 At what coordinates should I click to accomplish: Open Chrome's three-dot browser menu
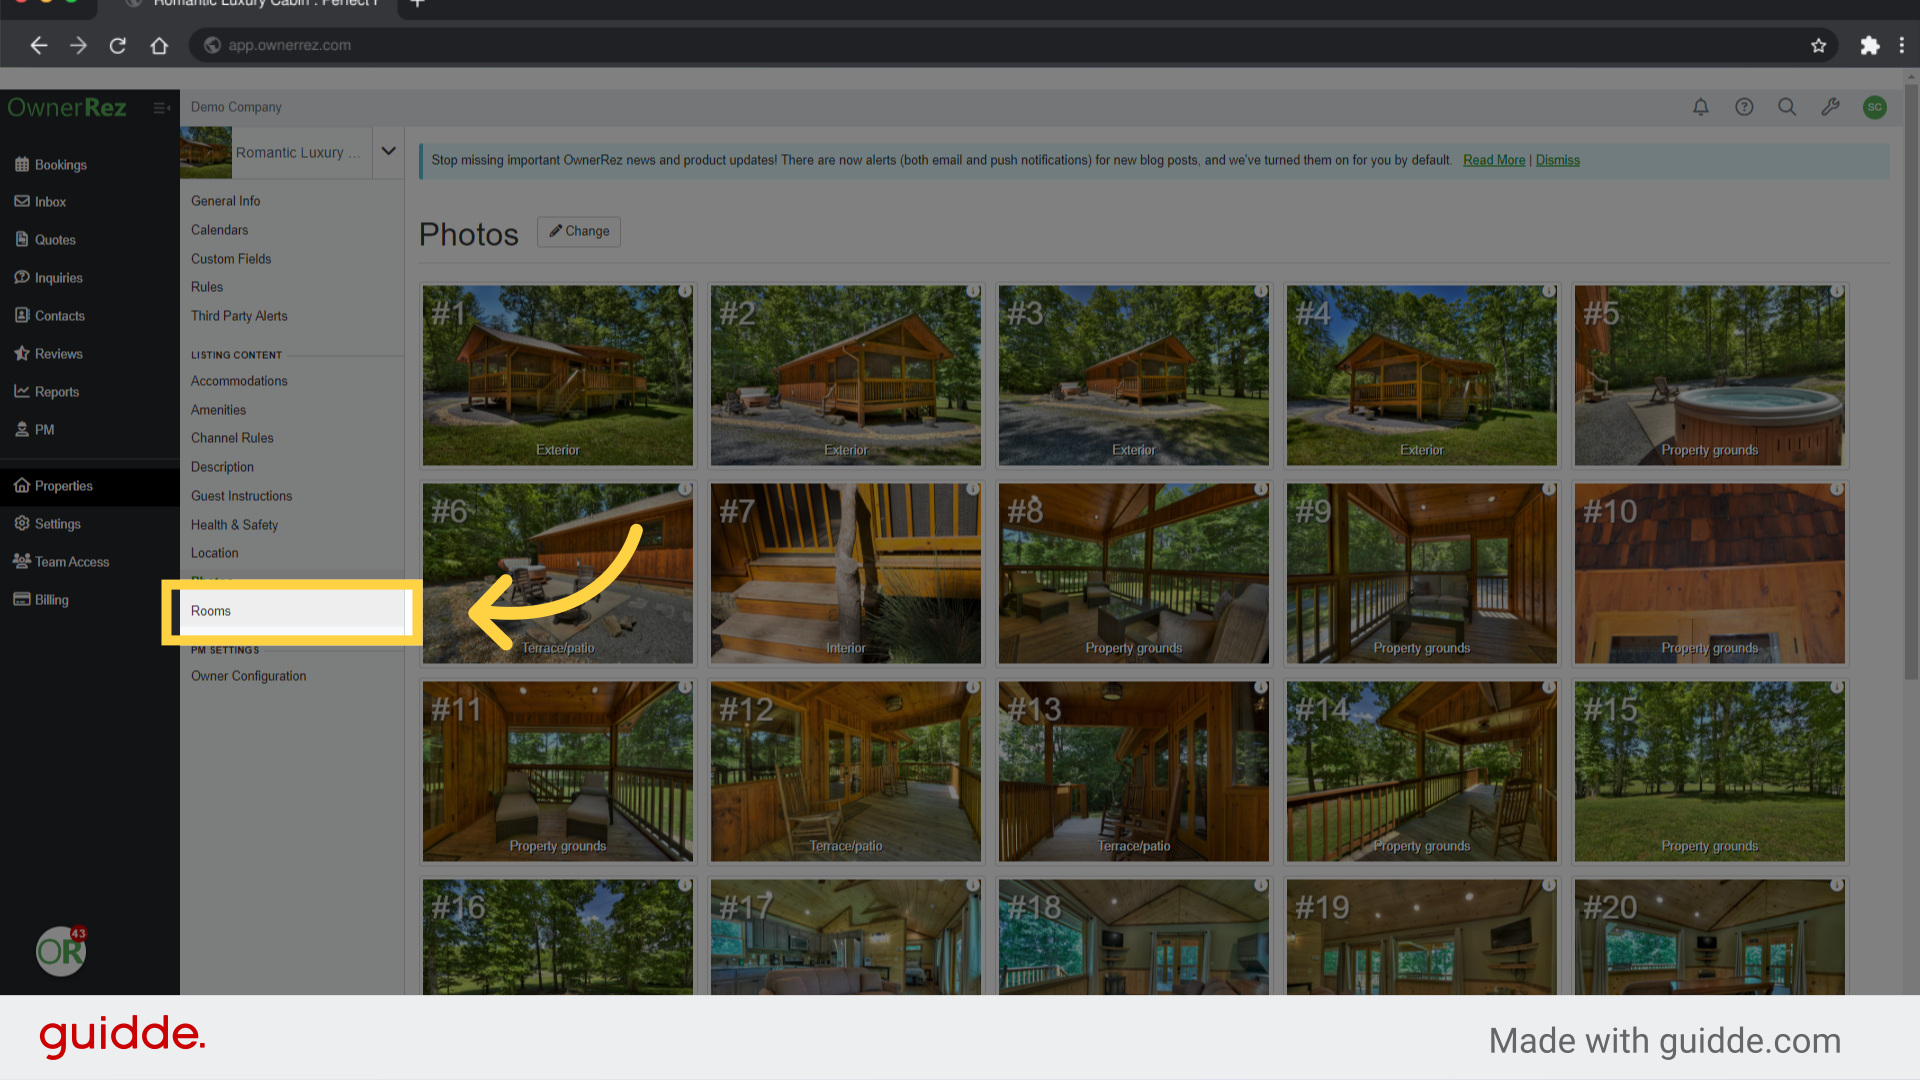click(x=1903, y=45)
